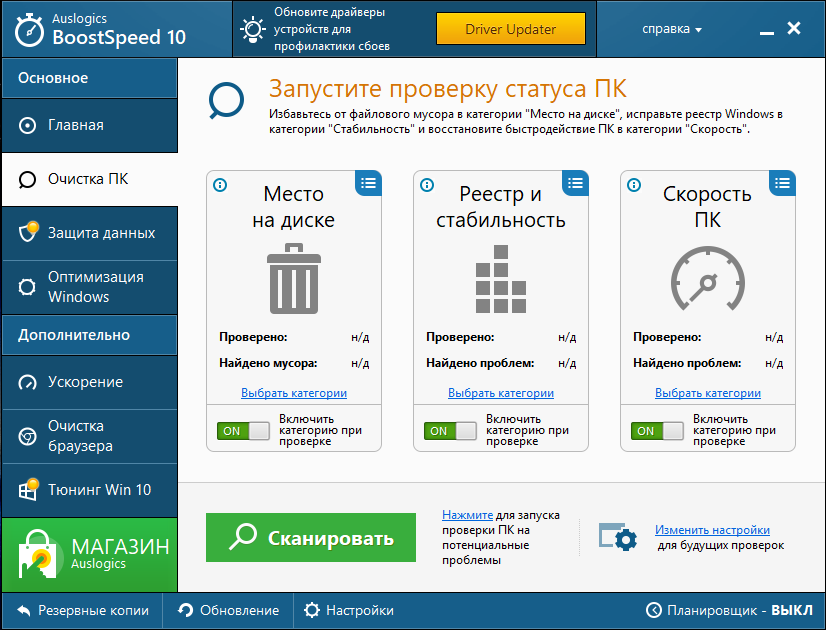Click the Планировщик clock icon
Image resolution: width=826 pixels, height=630 pixels.
[x=654, y=610]
